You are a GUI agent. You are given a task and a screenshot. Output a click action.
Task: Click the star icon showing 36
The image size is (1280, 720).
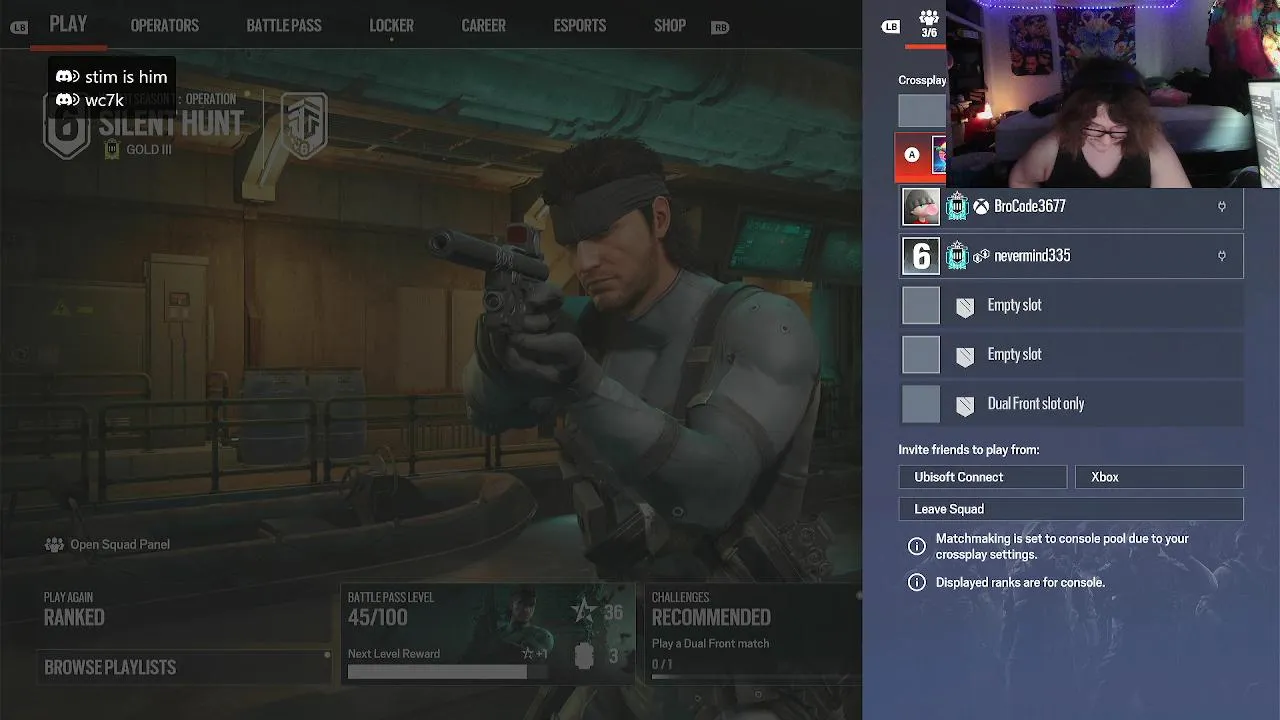584,611
